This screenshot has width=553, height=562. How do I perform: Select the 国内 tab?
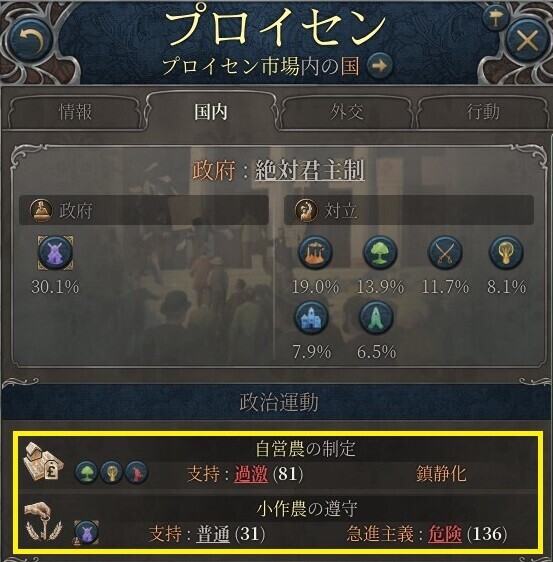[211, 111]
